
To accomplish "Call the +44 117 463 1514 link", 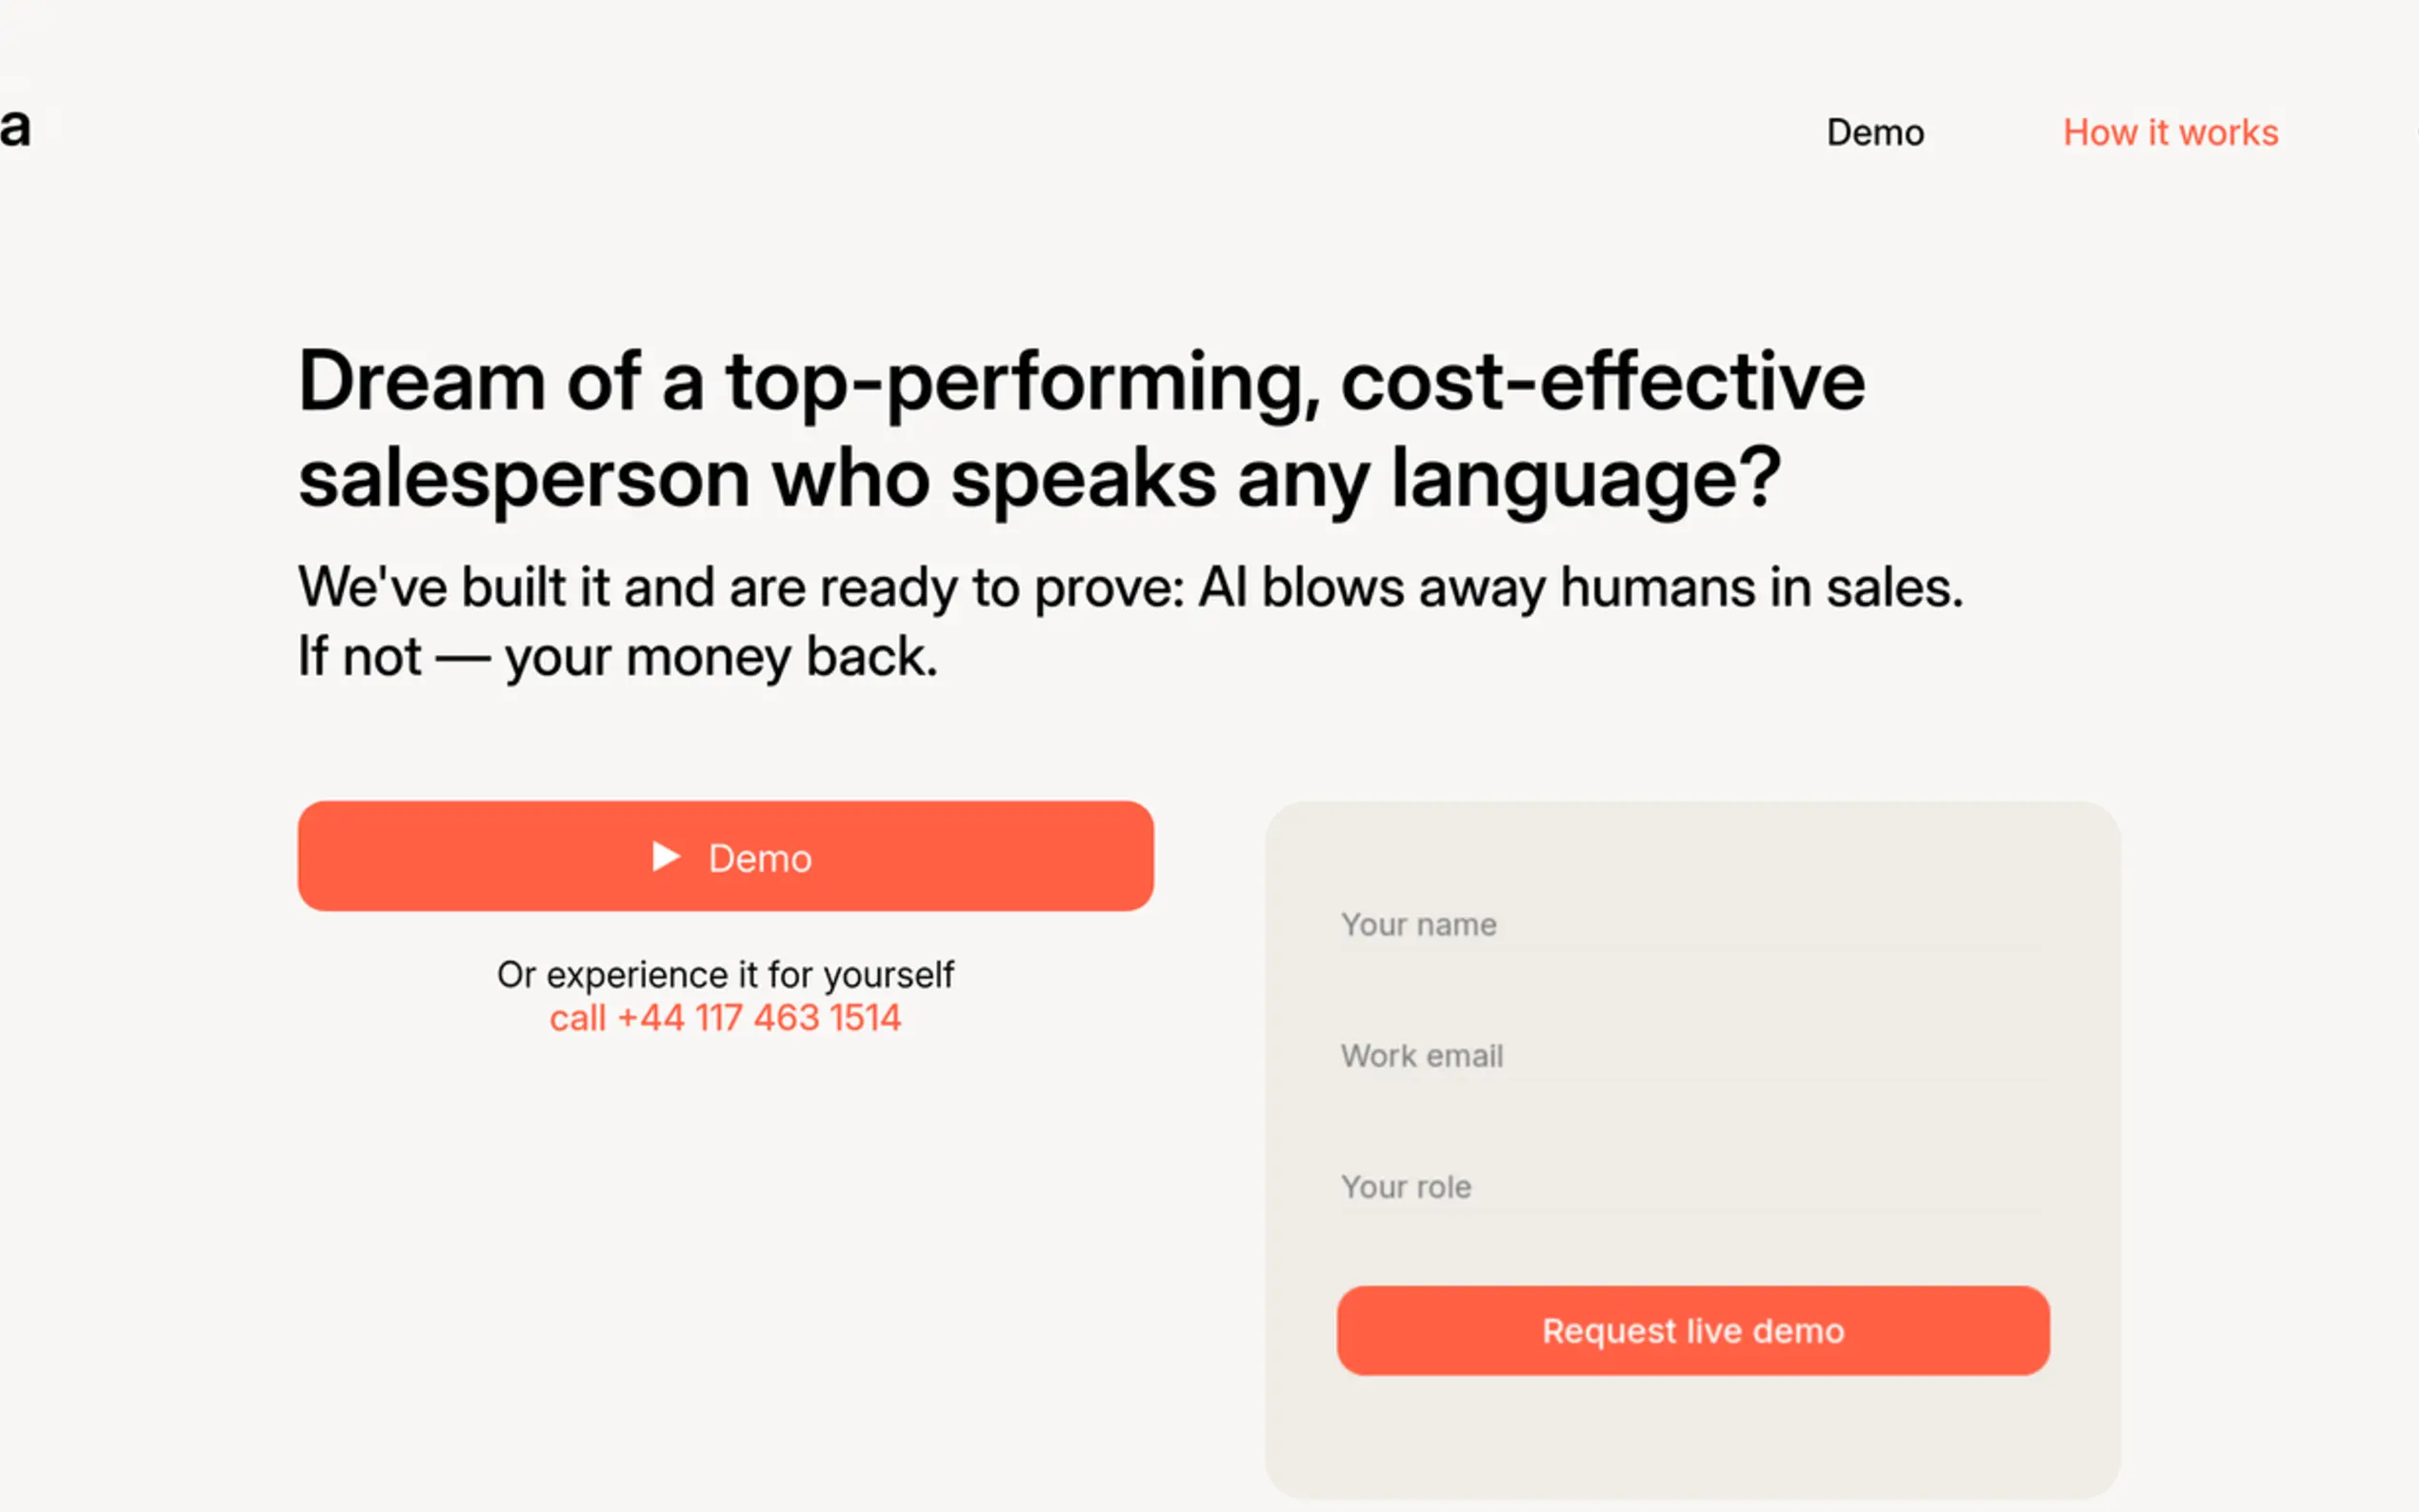I will 725,1018.
